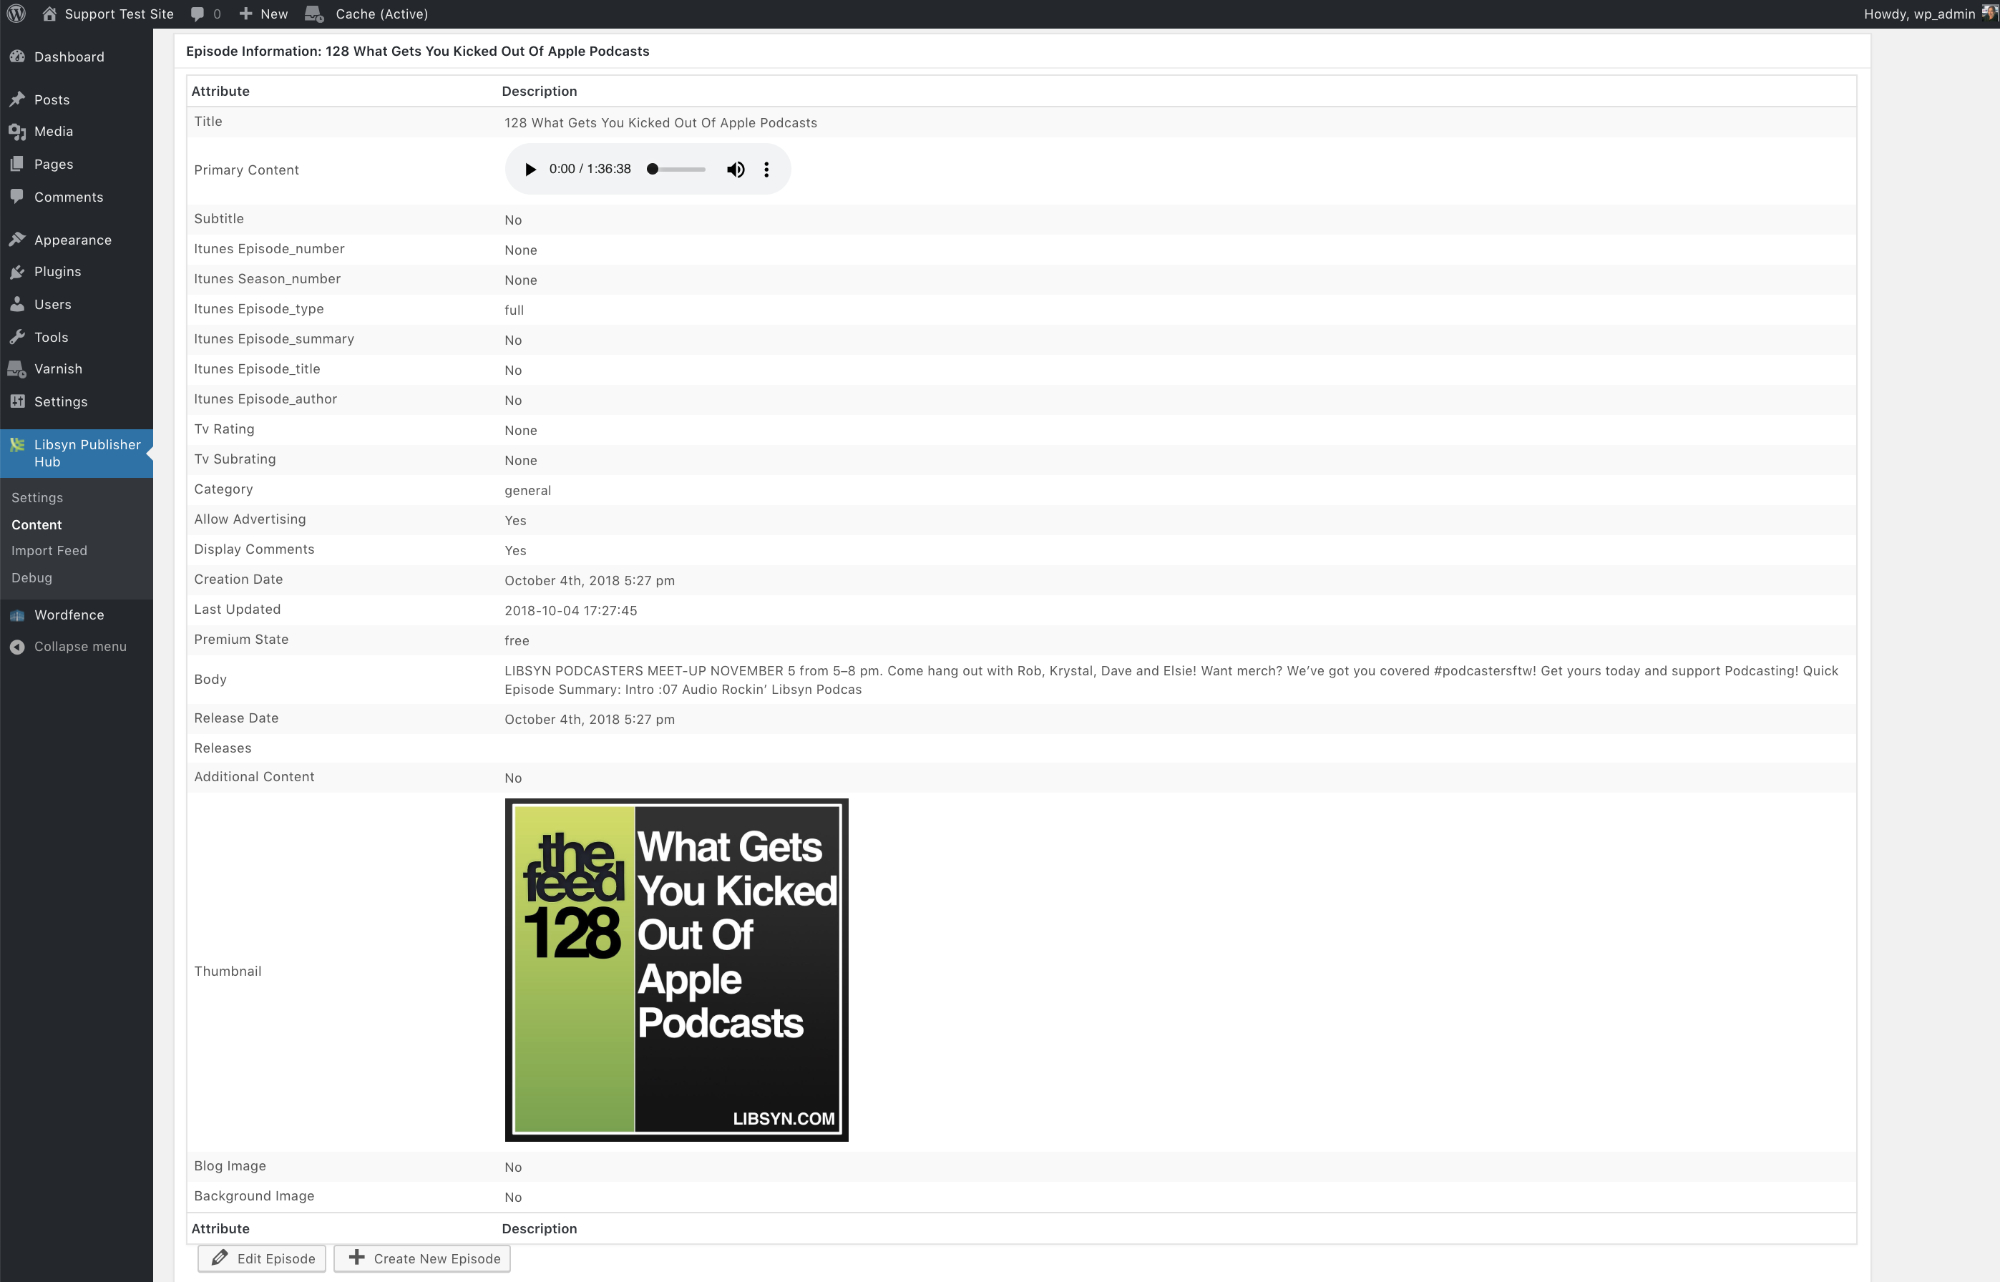
Task: Click Last Updated value 2018-10-04 17:27:45
Action: click(x=571, y=611)
